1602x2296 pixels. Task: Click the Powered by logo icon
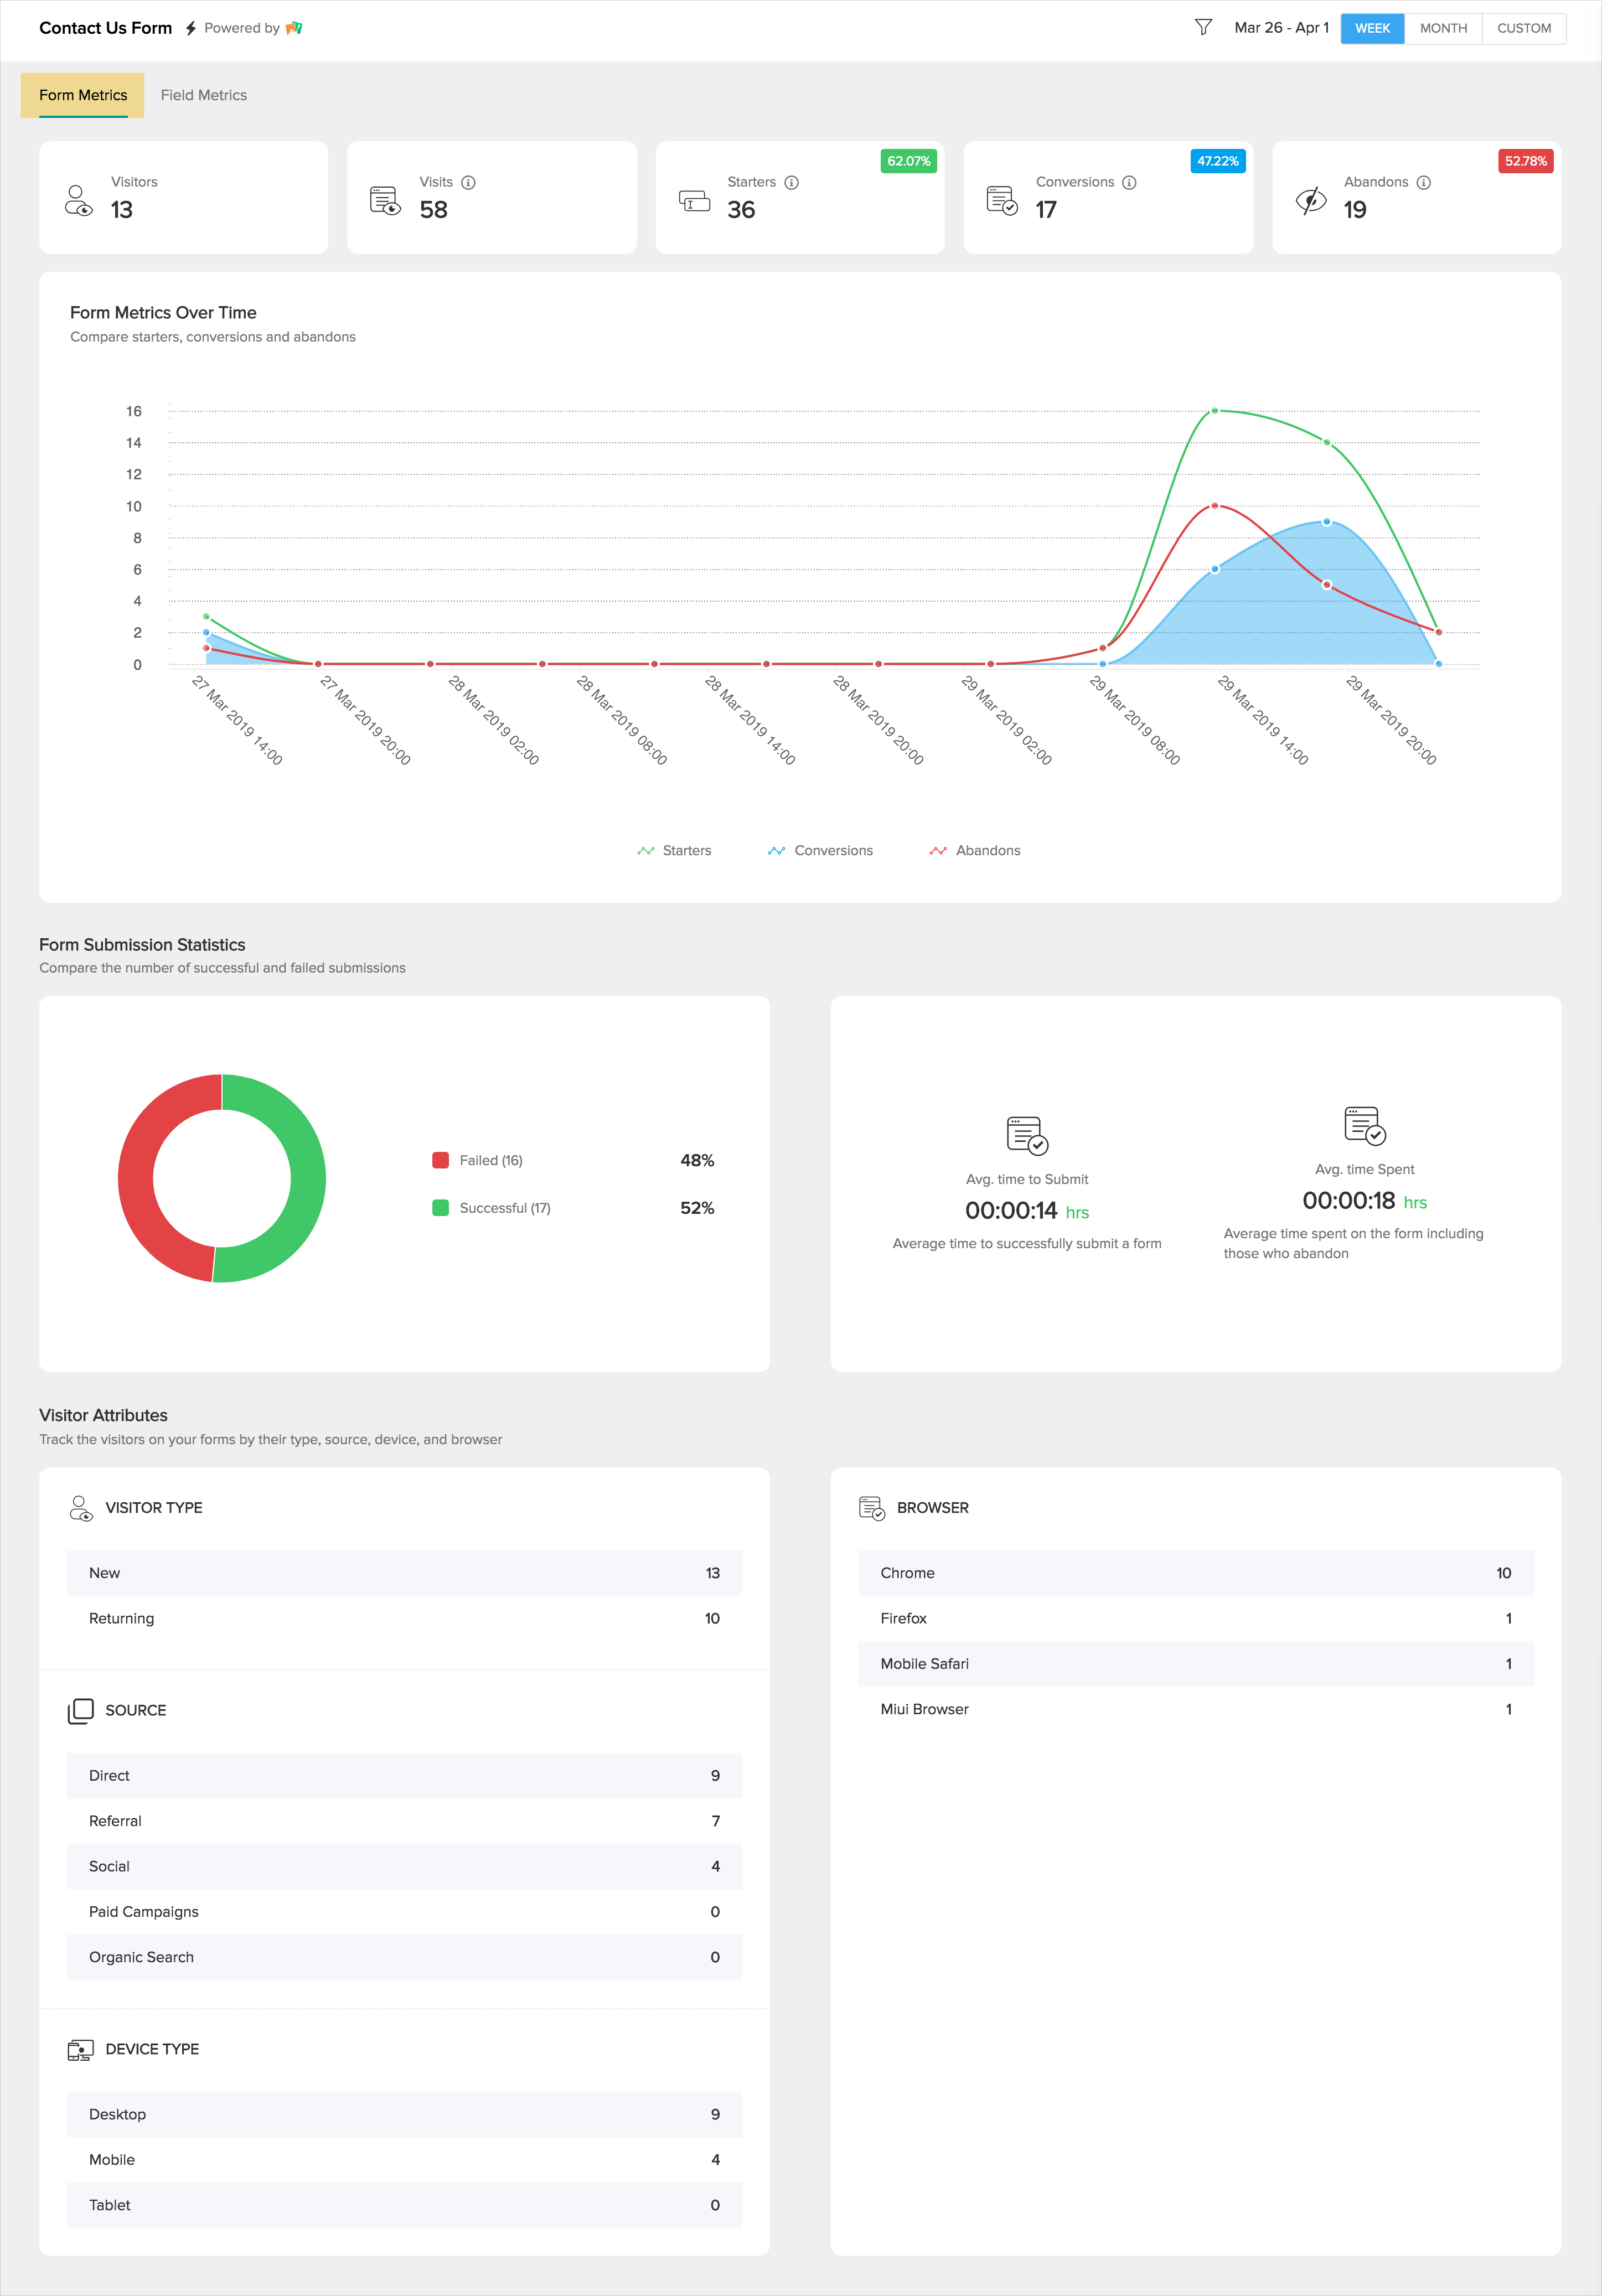[x=294, y=28]
